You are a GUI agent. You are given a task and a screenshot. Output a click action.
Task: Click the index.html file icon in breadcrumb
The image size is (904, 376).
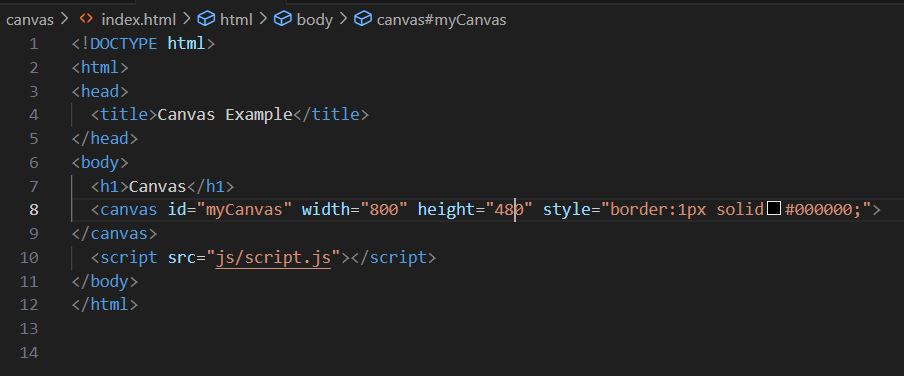86,19
